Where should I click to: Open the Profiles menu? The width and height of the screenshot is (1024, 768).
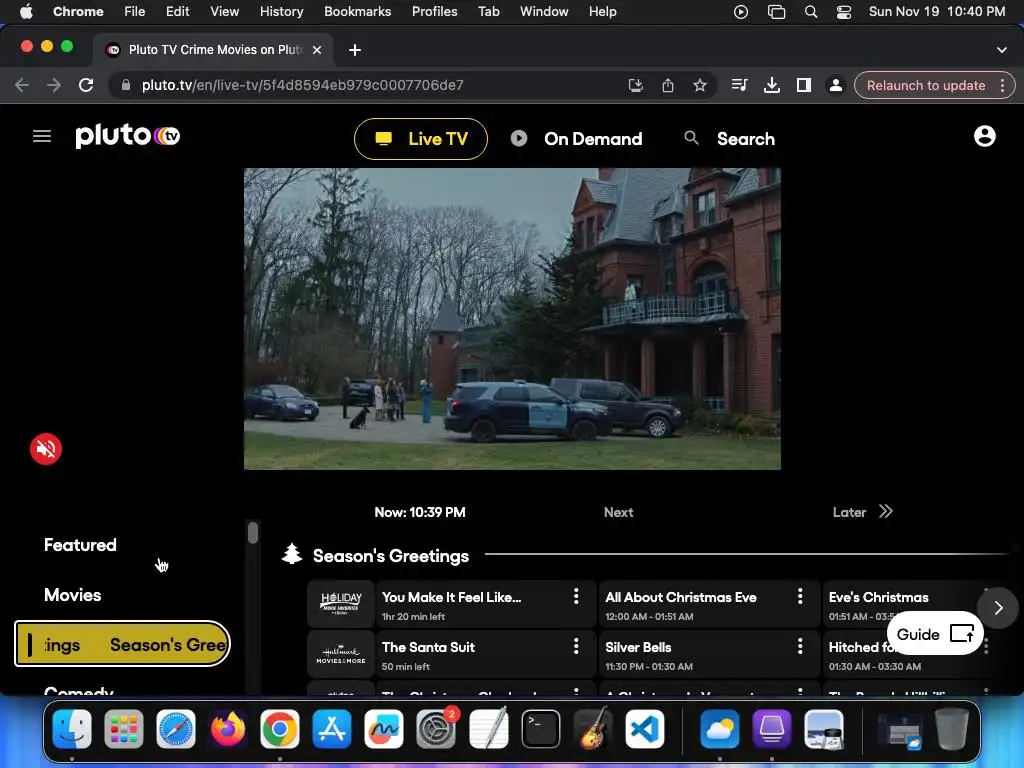434,11
